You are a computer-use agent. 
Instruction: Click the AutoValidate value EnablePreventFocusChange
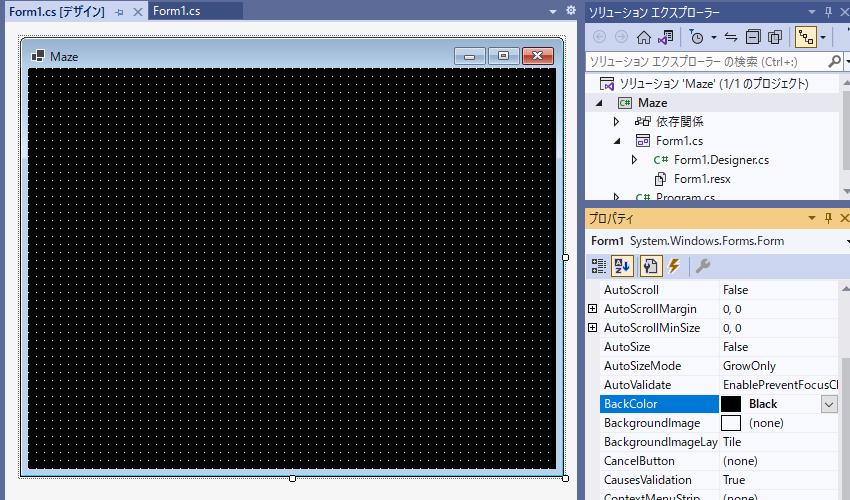click(x=780, y=385)
